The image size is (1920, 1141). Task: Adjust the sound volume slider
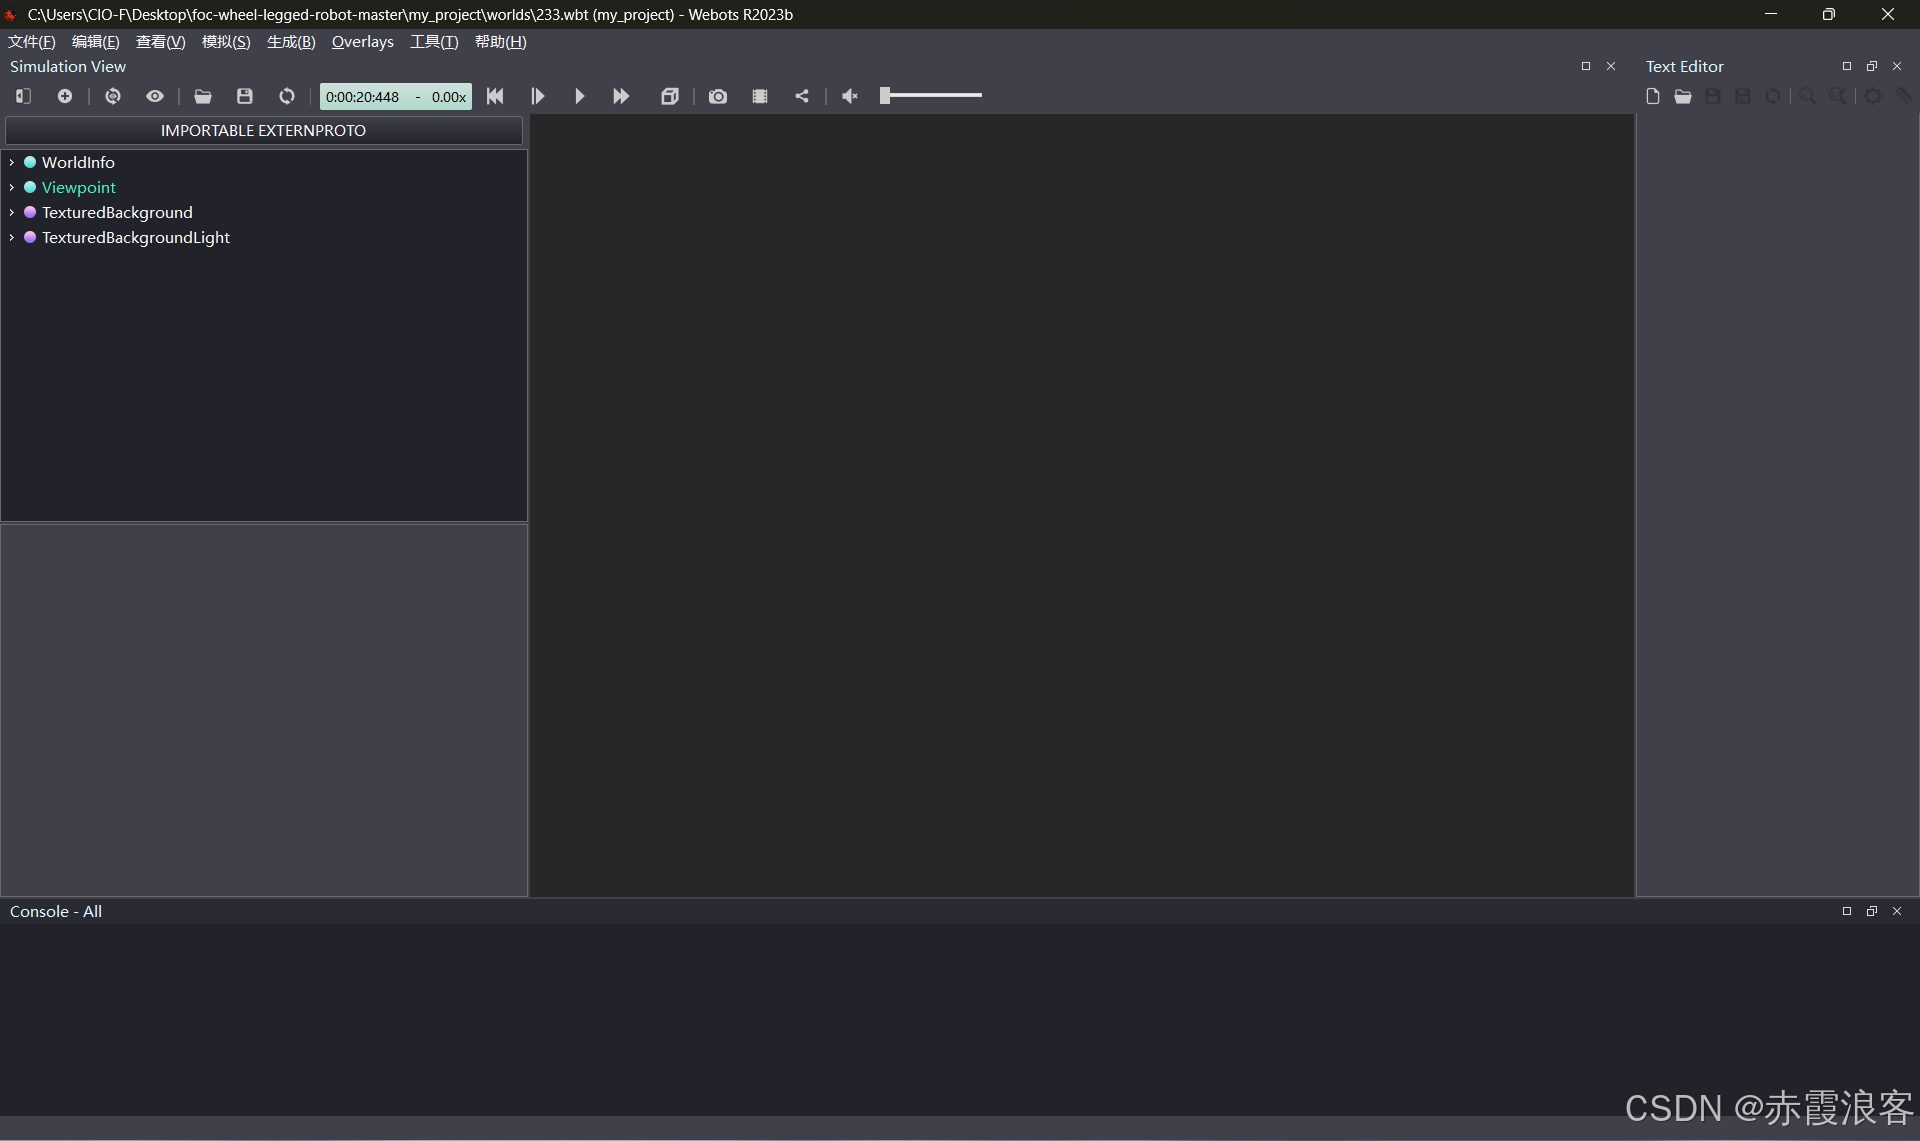point(930,96)
